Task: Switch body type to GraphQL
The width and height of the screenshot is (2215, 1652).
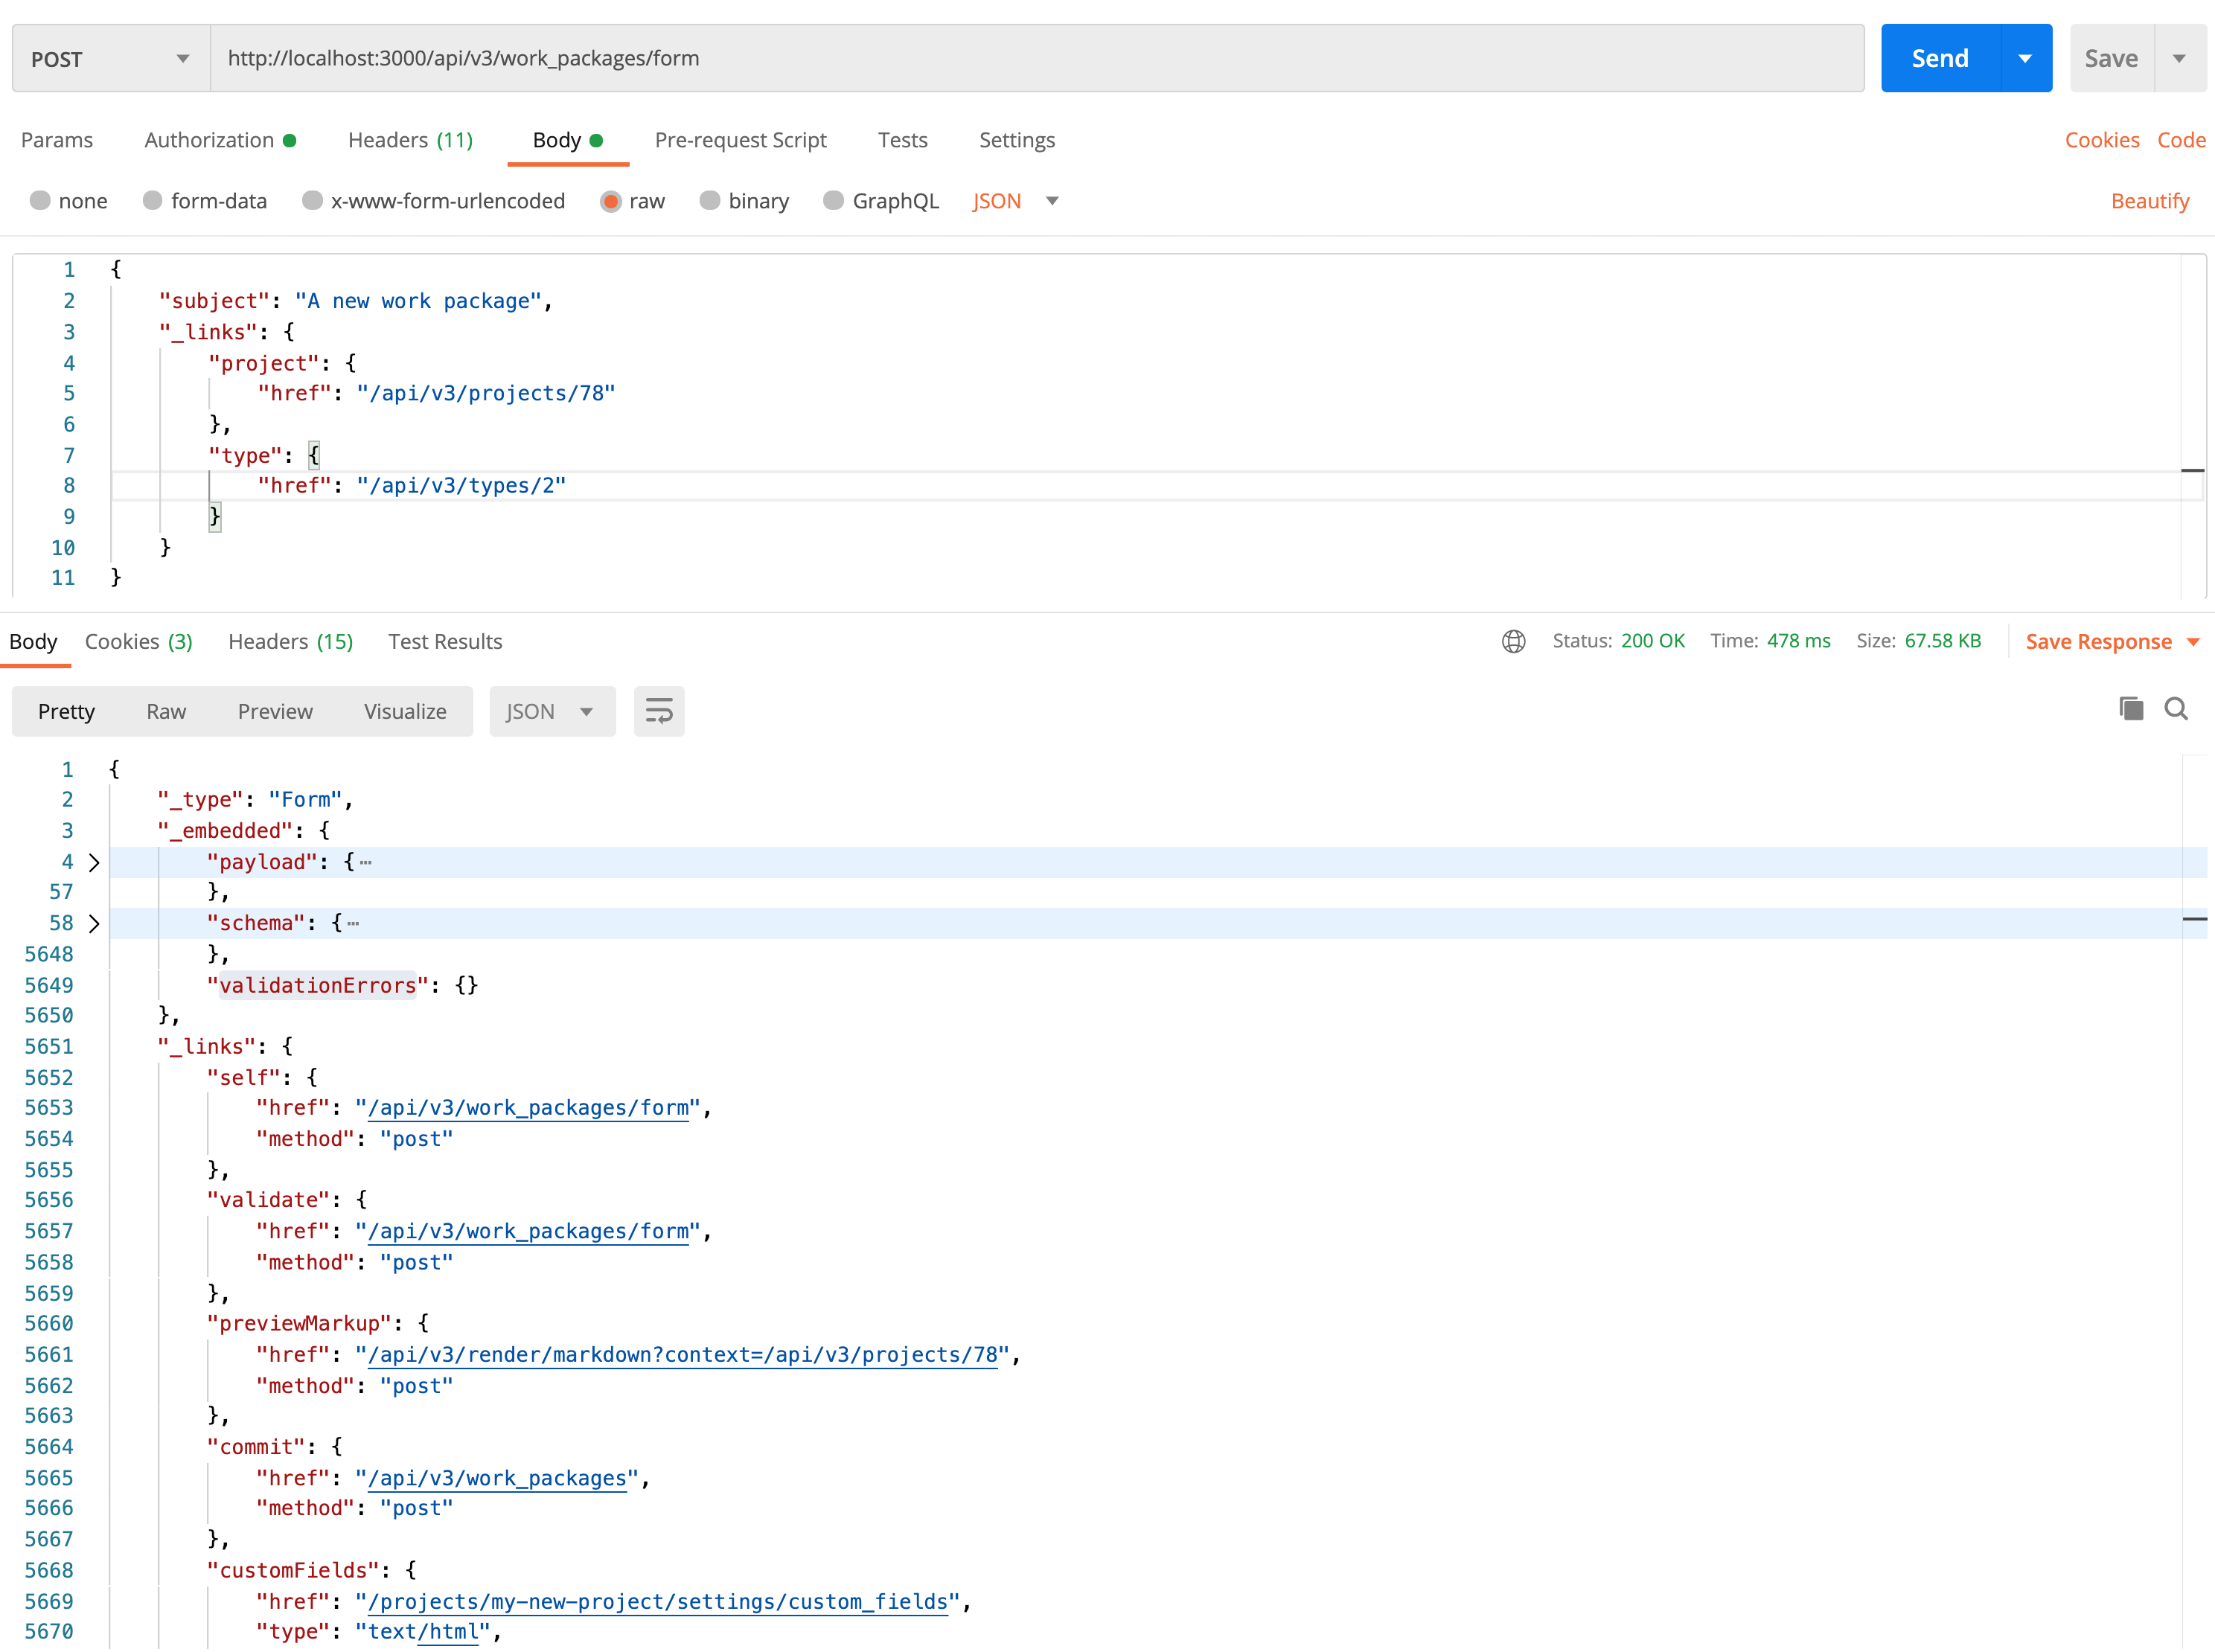Action: coord(833,201)
